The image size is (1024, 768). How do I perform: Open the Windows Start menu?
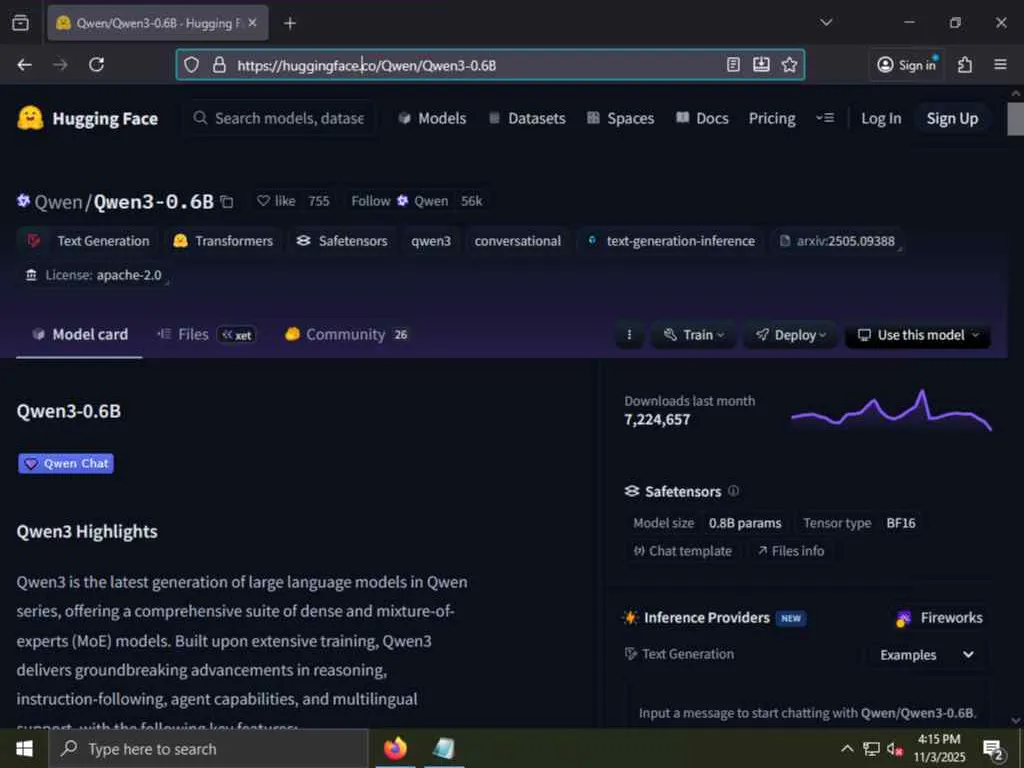tap(24, 748)
